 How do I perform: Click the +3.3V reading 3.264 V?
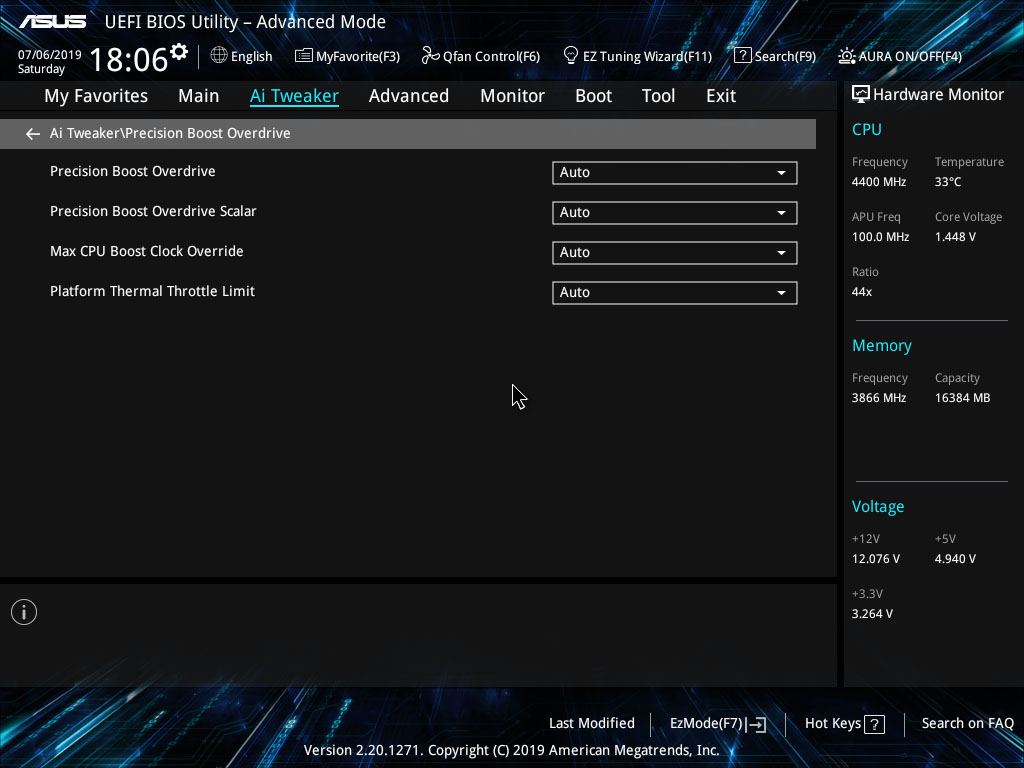(x=872, y=614)
